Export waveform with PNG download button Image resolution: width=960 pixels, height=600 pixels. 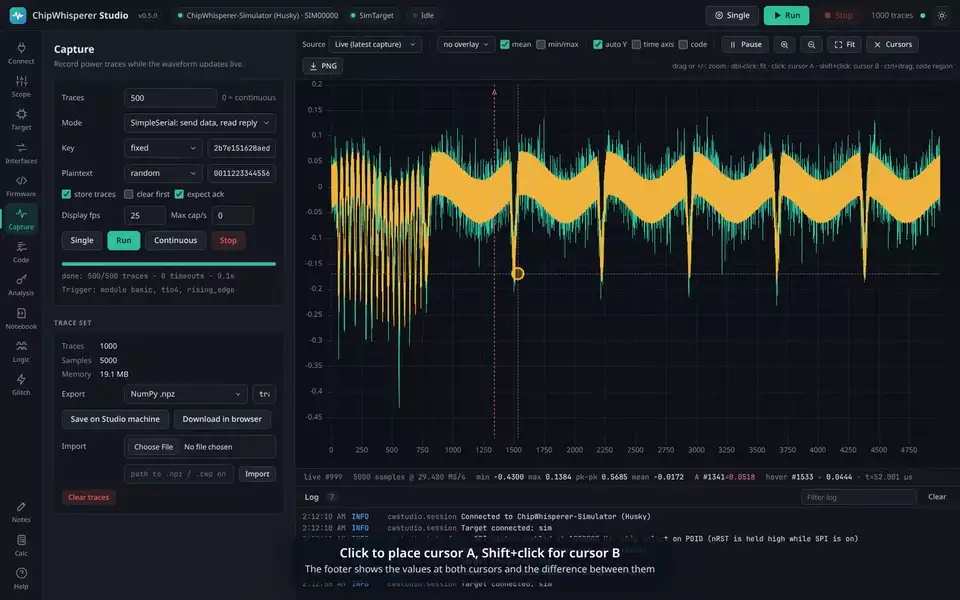point(323,66)
